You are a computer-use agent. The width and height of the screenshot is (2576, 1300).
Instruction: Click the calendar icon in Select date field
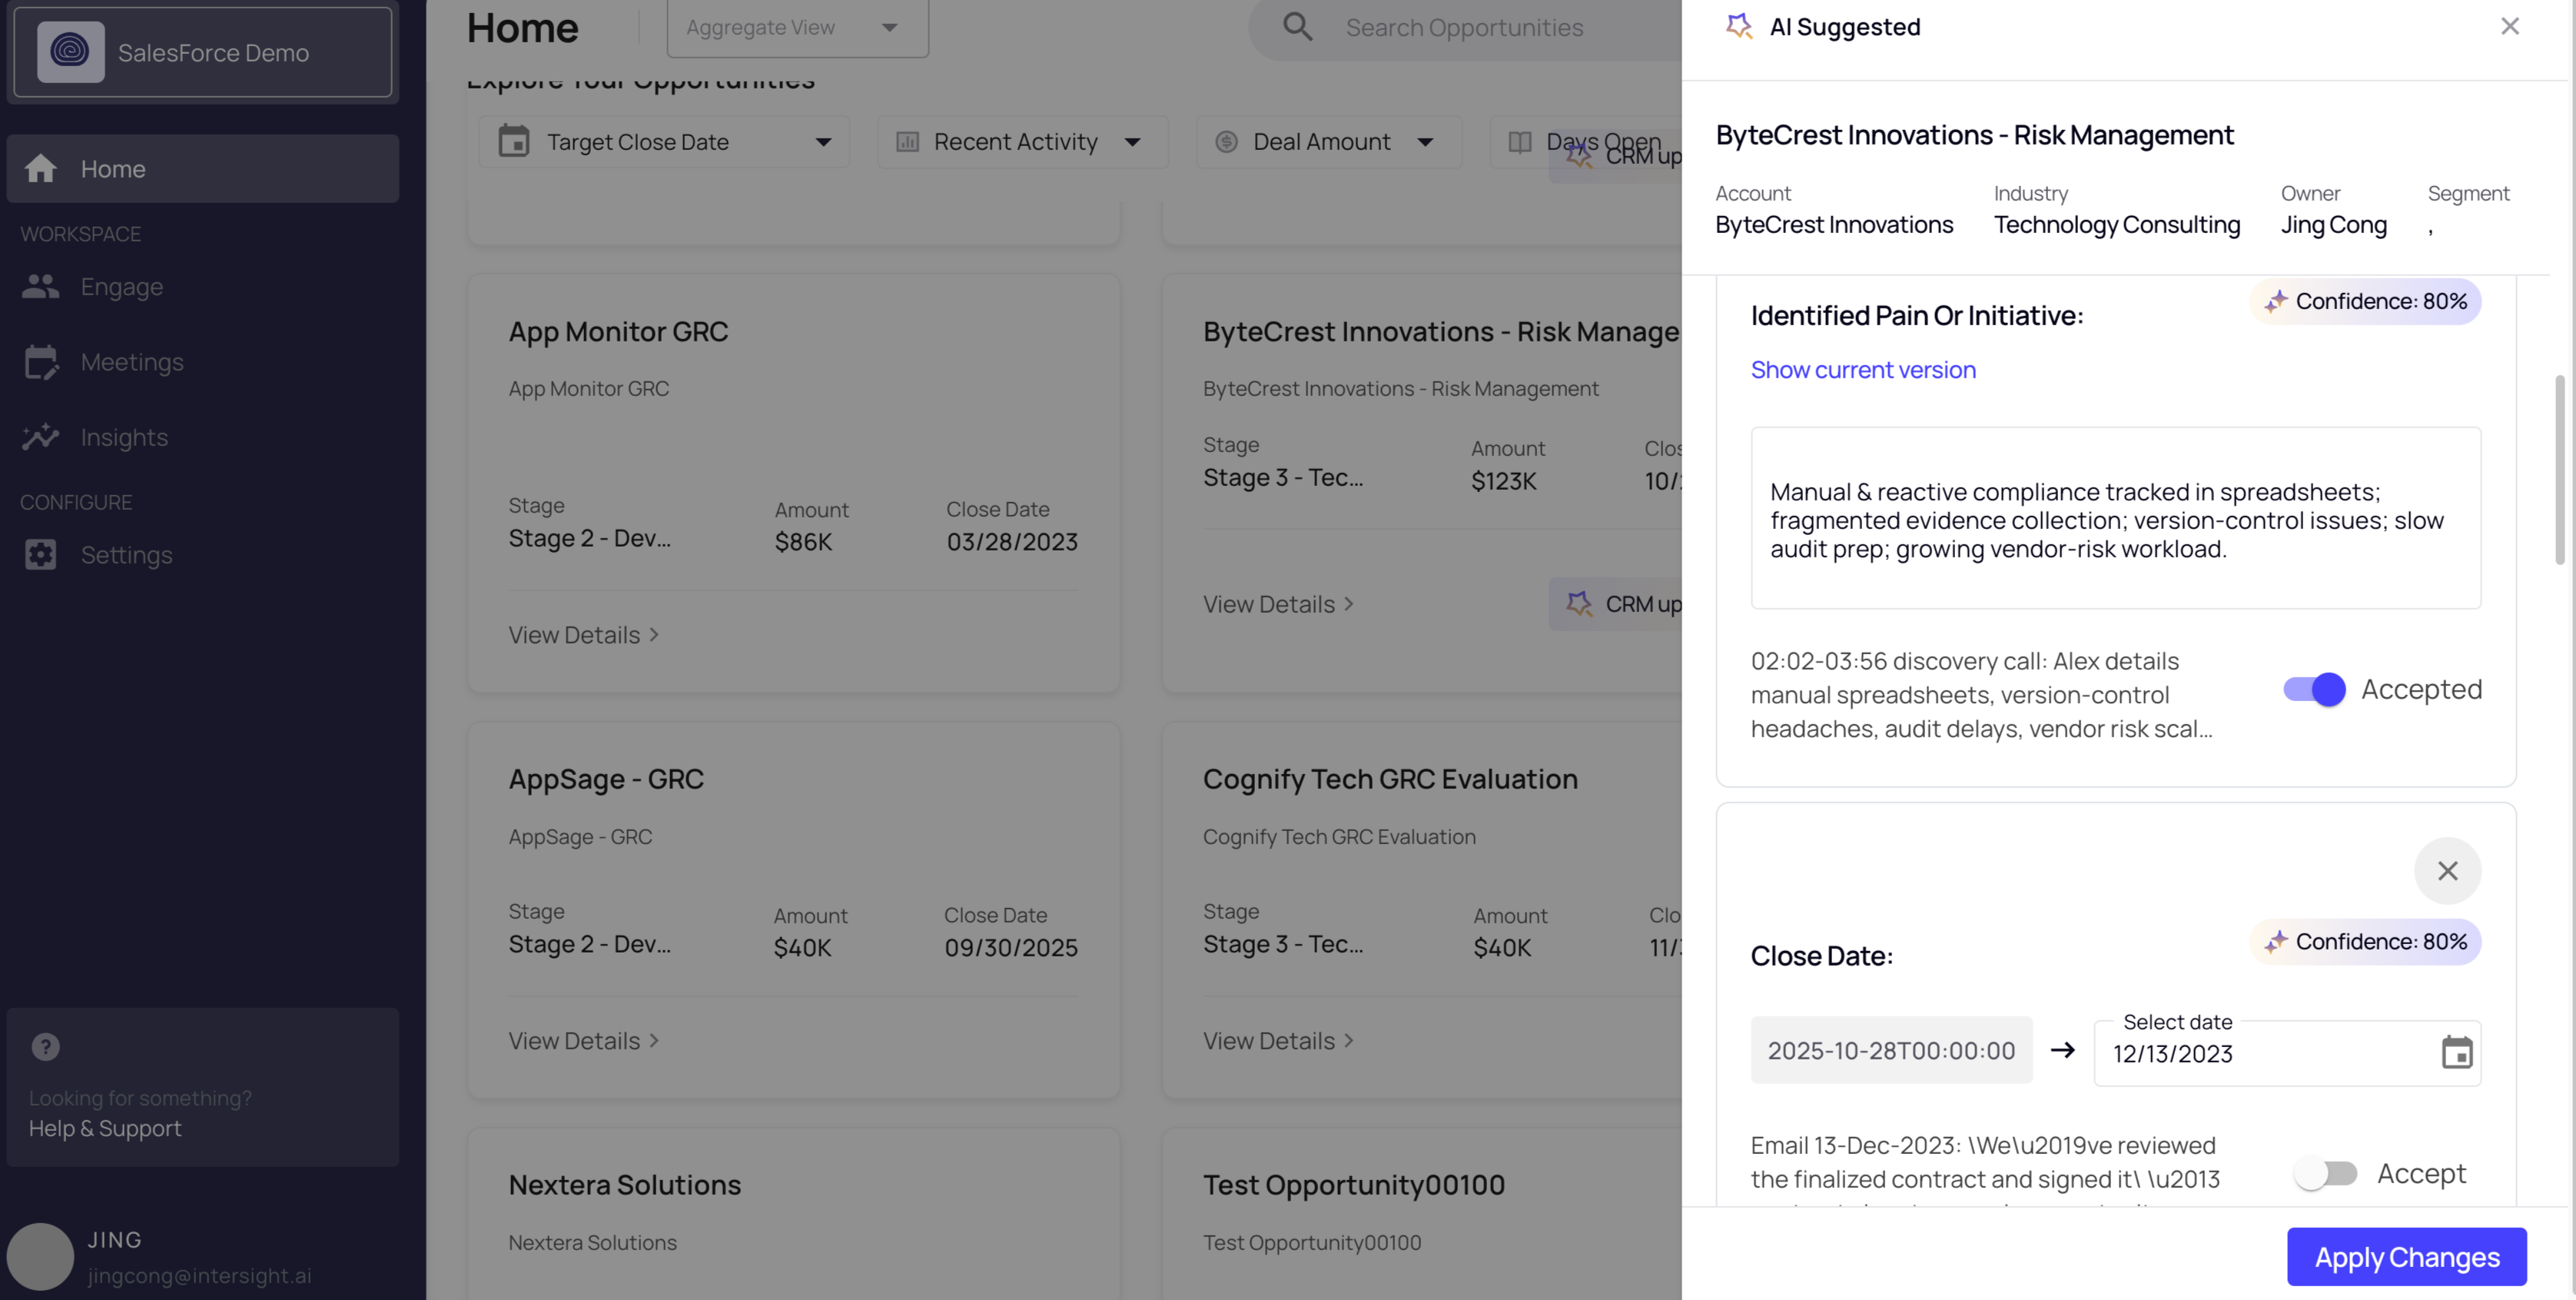(2456, 1053)
